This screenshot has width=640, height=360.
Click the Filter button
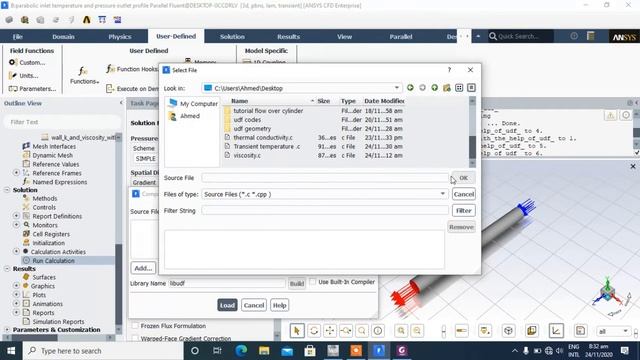(x=464, y=211)
